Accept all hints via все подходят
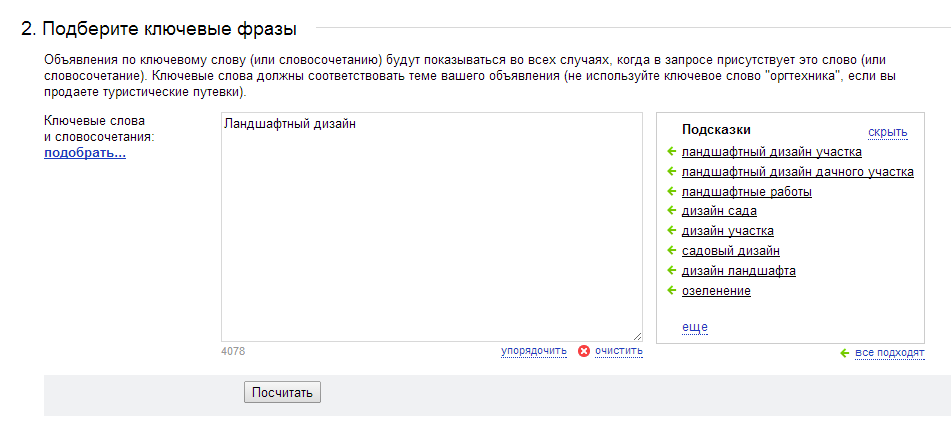 point(890,353)
